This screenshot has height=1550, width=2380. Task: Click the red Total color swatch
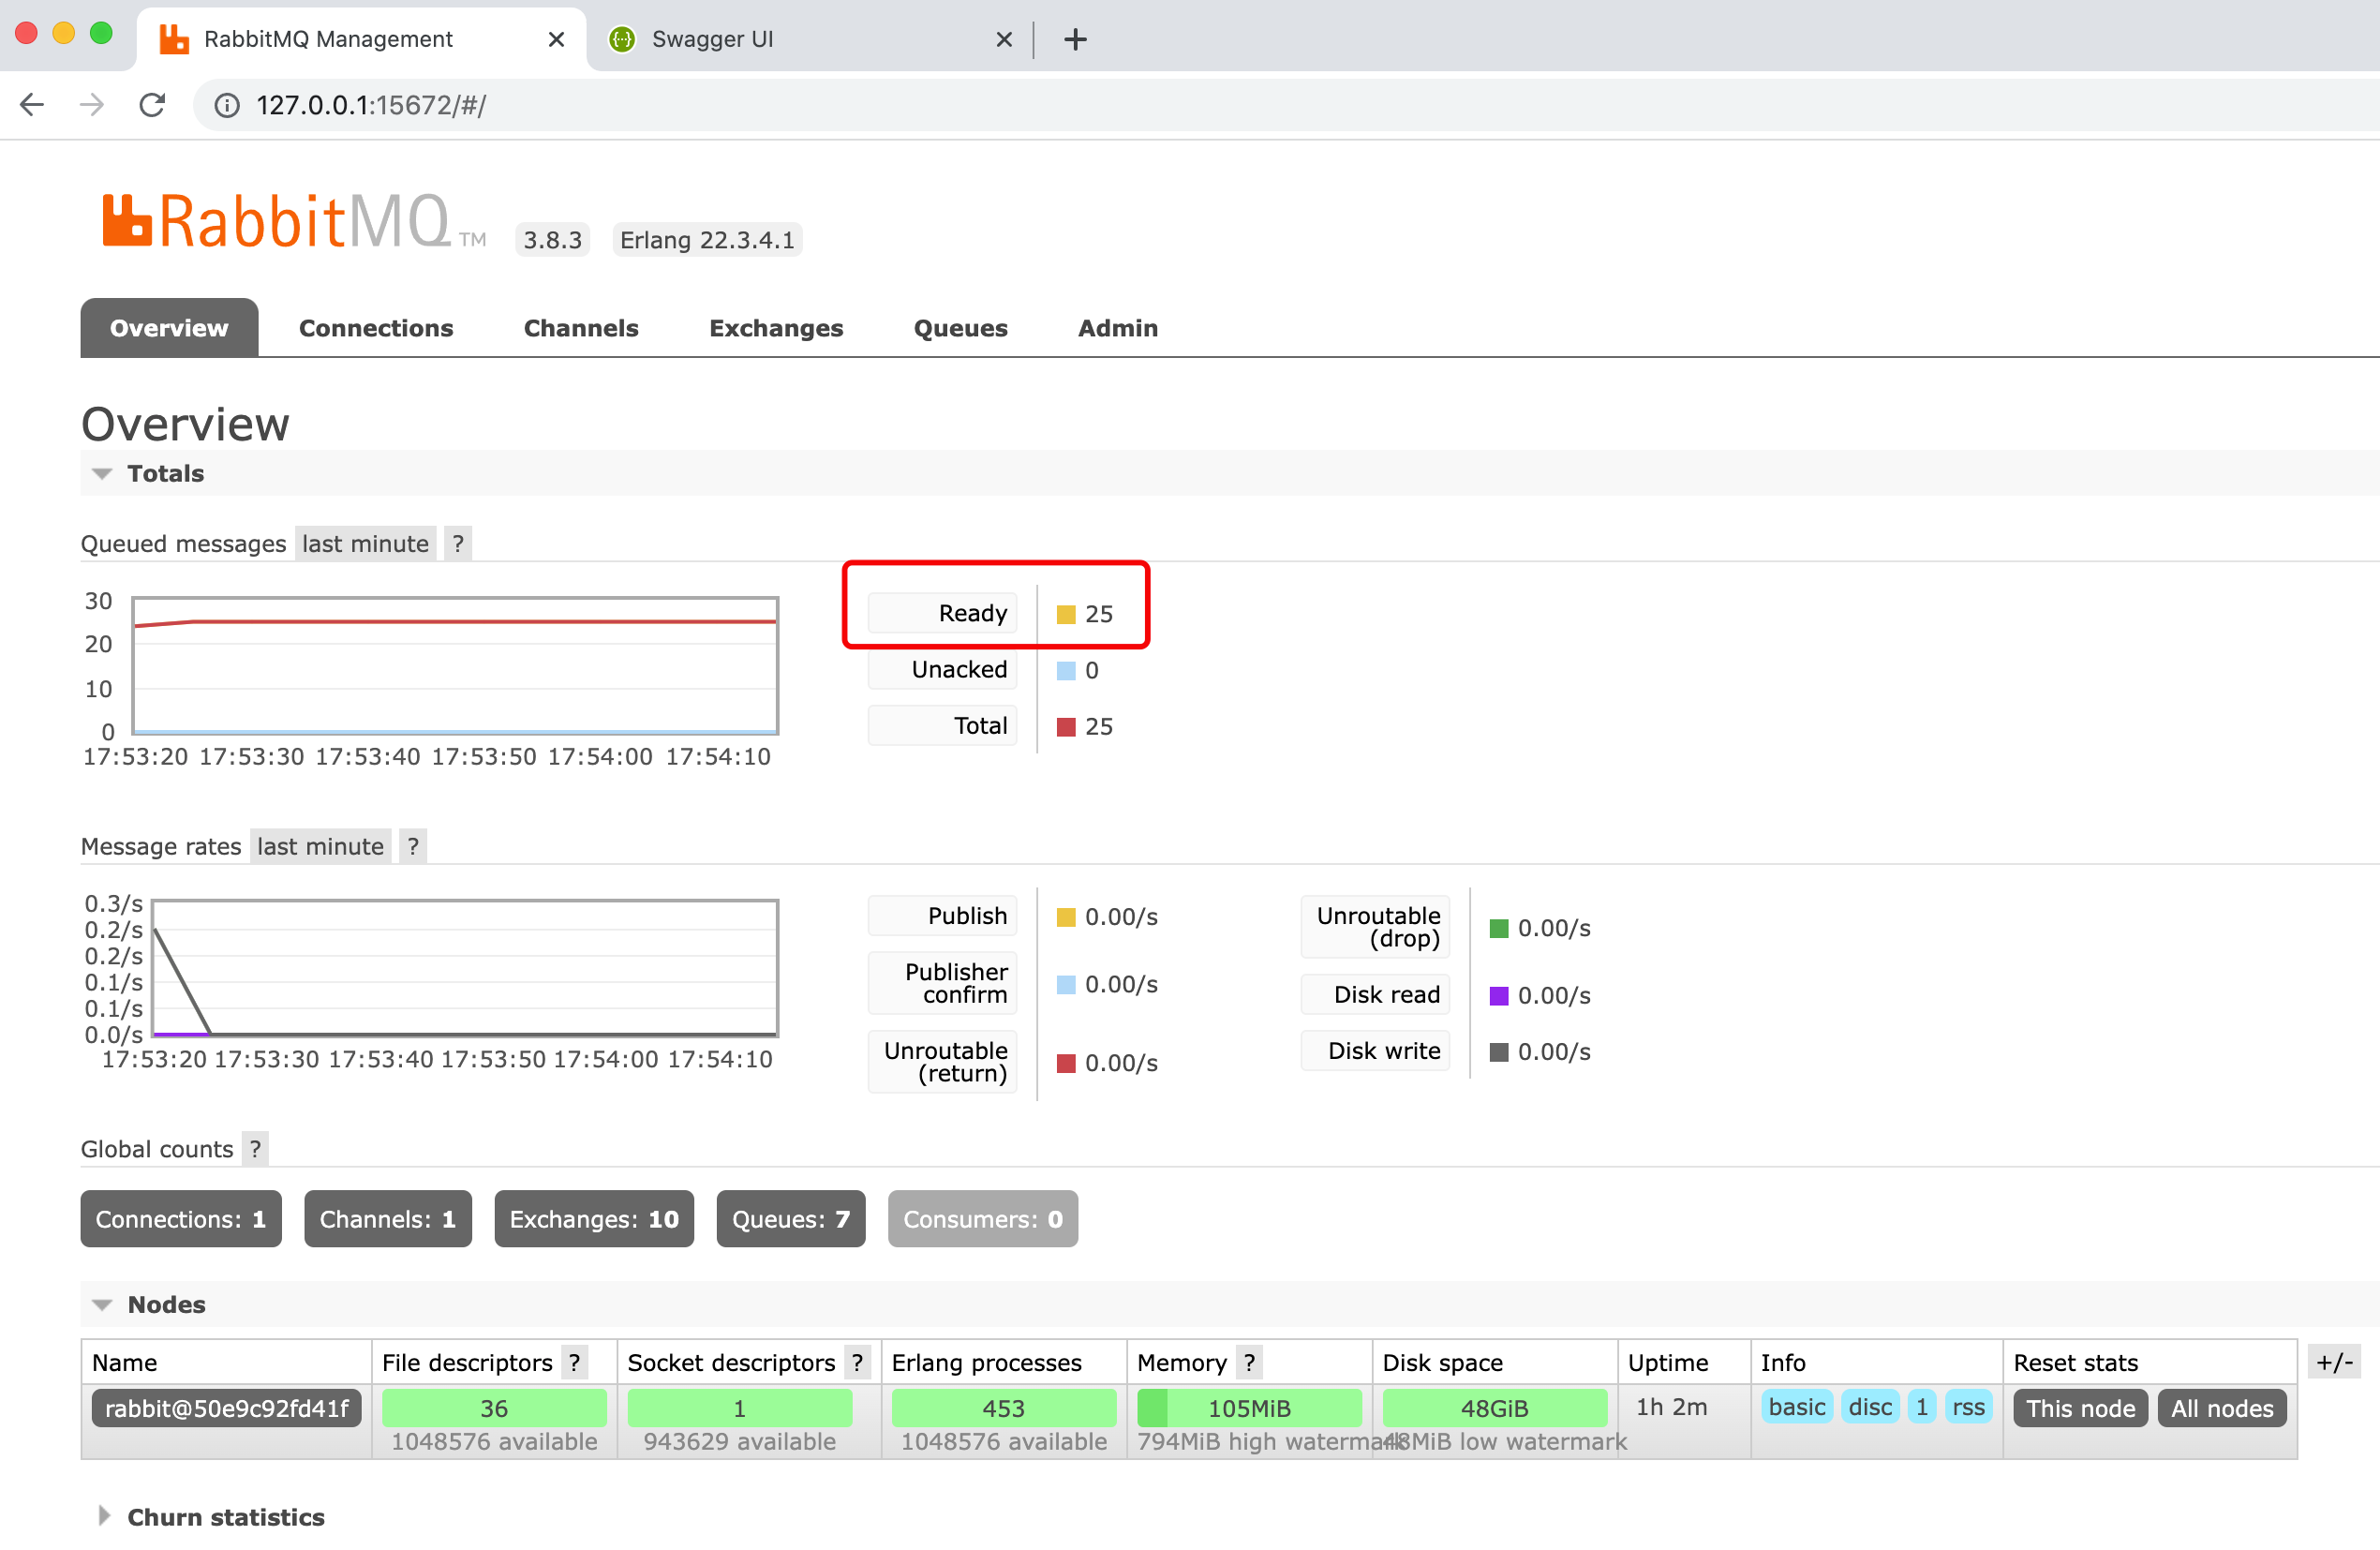1066,727
